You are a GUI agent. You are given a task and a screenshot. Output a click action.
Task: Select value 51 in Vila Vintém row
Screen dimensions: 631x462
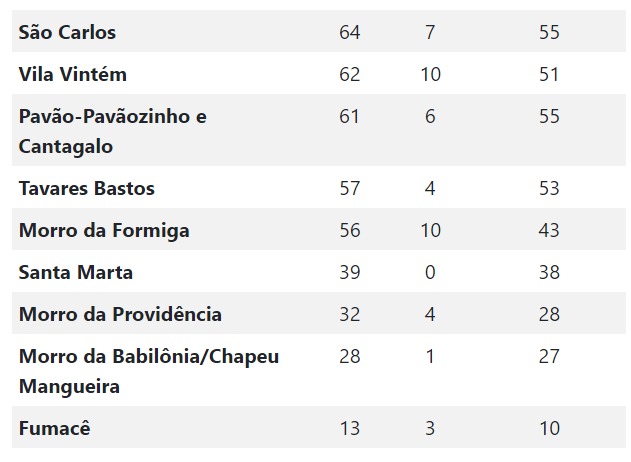[x=549, y=74]
